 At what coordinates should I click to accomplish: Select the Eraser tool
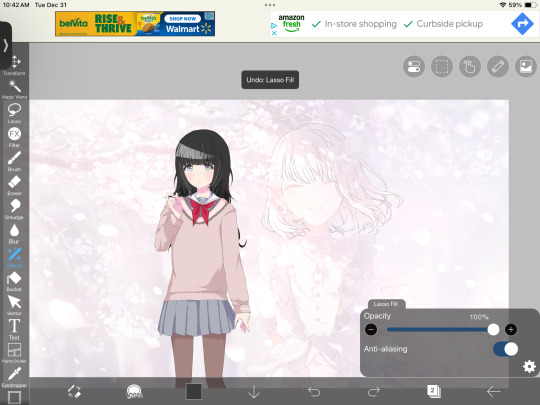pyautogui.click(x=14, y=185)
